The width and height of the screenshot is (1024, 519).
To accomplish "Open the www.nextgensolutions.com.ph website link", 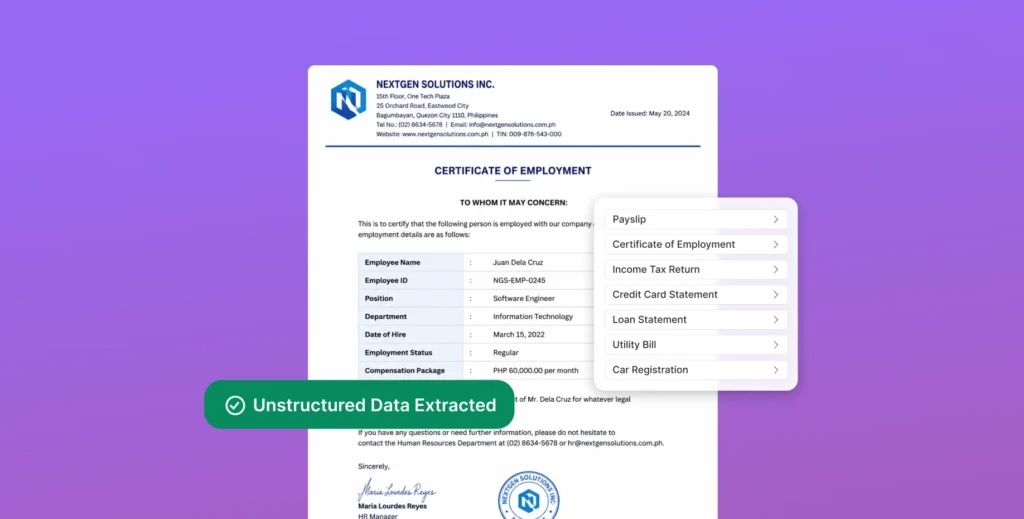I will point(445,134).
